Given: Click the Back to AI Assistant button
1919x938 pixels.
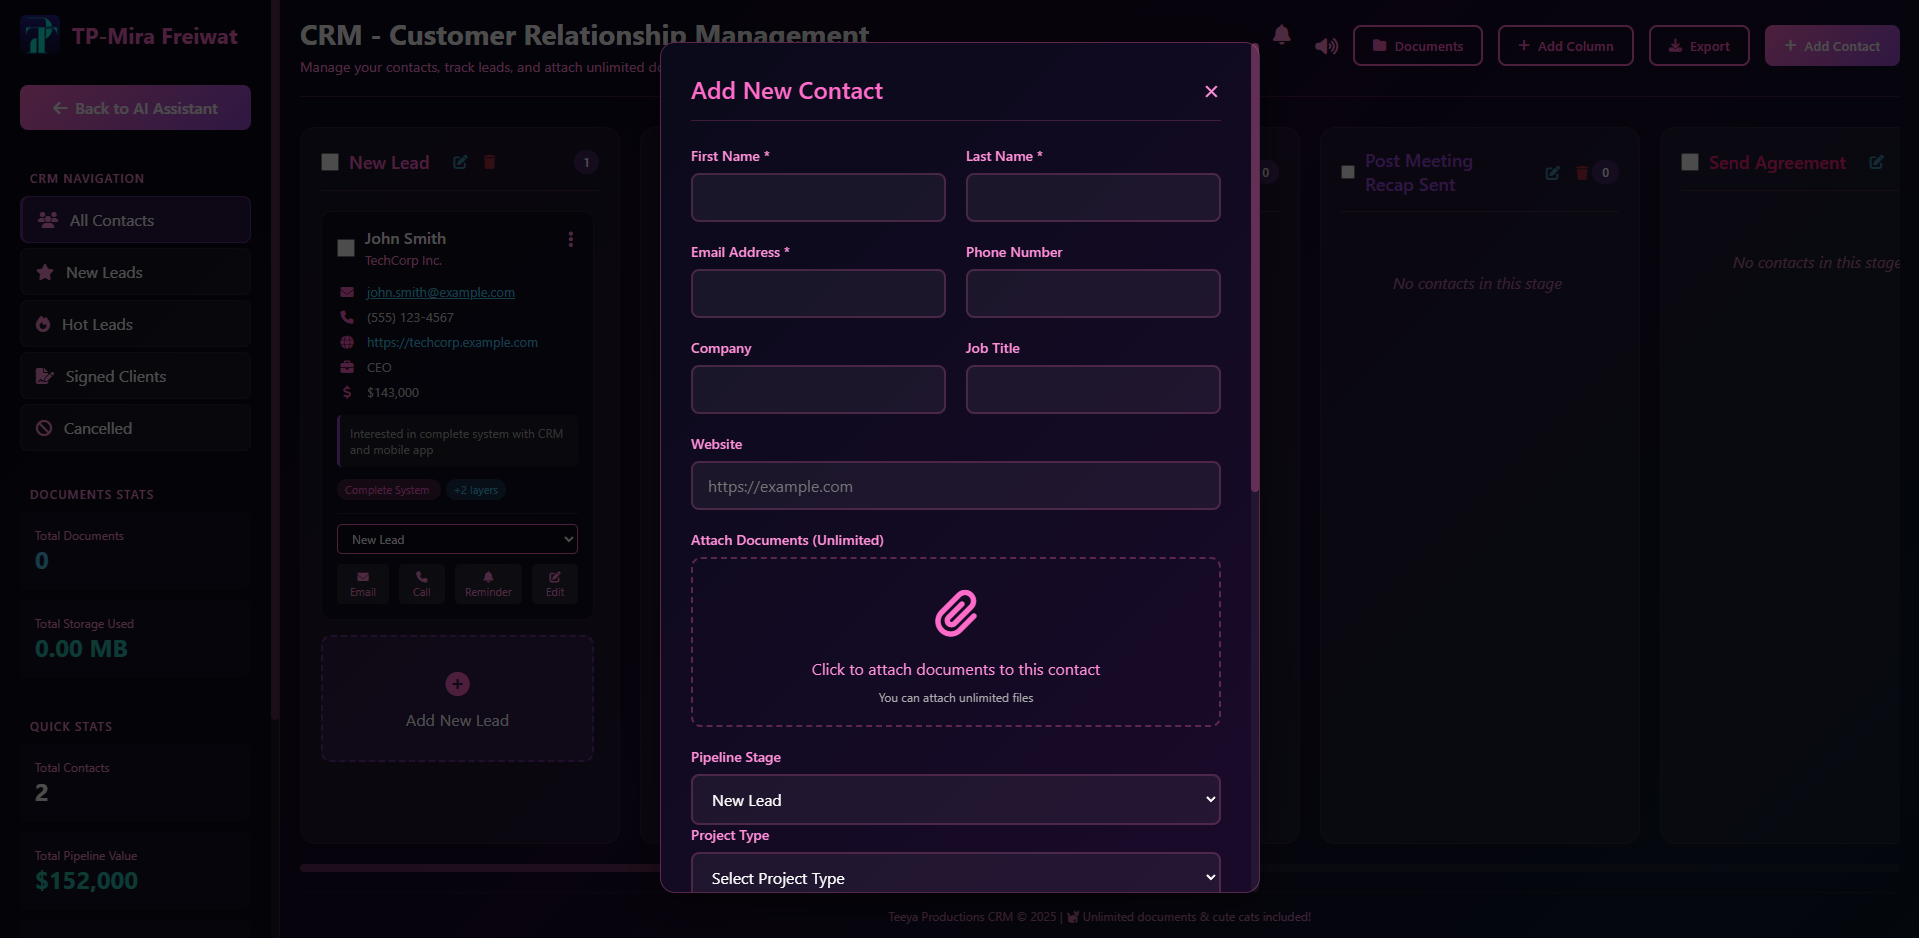Looking at the screenshot, I should click(x=135, y=107).
